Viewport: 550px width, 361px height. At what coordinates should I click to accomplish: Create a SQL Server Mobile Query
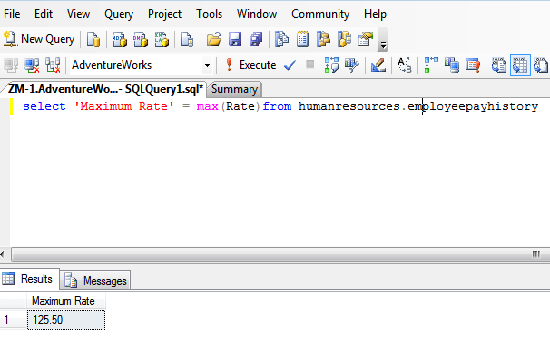pyautogui.click(x=187, y=39)
